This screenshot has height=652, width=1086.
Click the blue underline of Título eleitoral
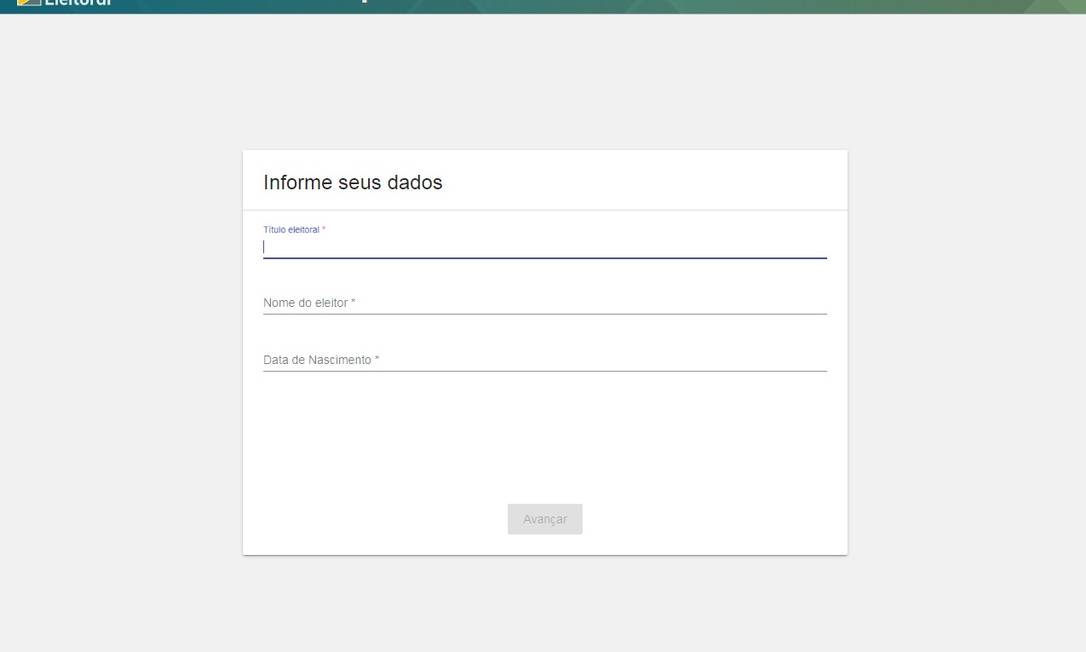pos(545,258)
